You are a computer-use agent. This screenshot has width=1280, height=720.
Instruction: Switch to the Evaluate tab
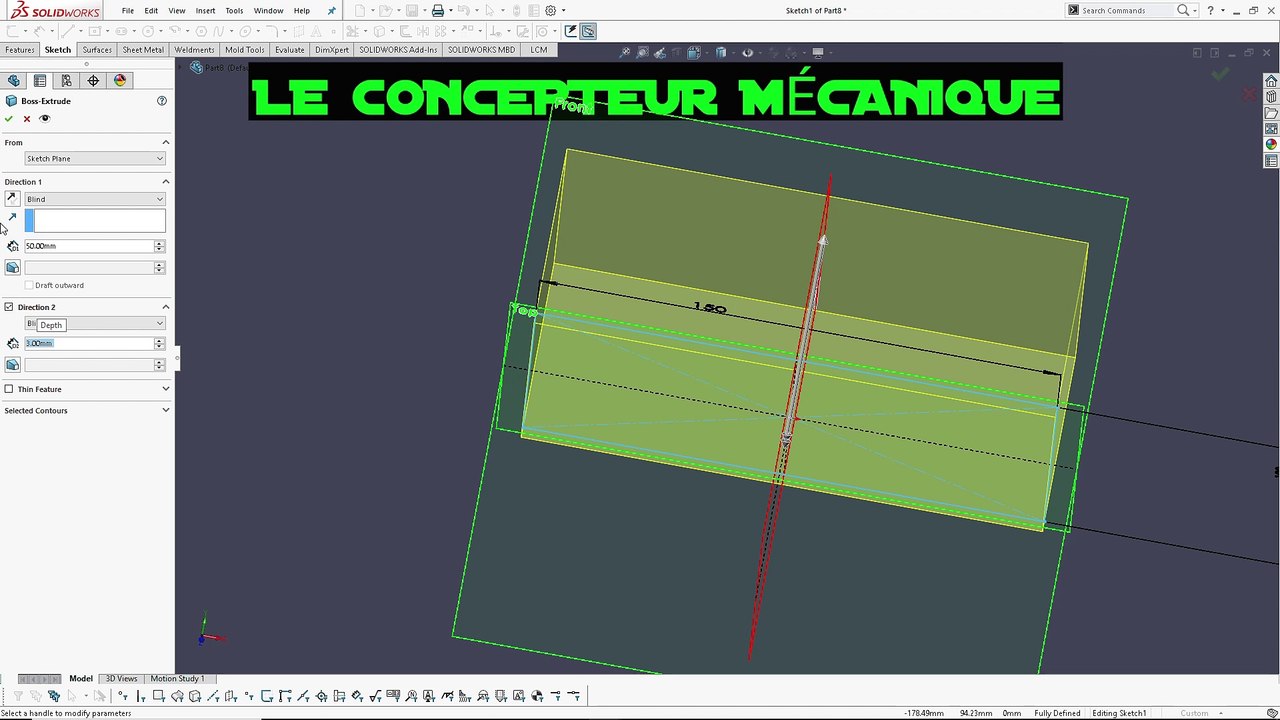(290, 49)
